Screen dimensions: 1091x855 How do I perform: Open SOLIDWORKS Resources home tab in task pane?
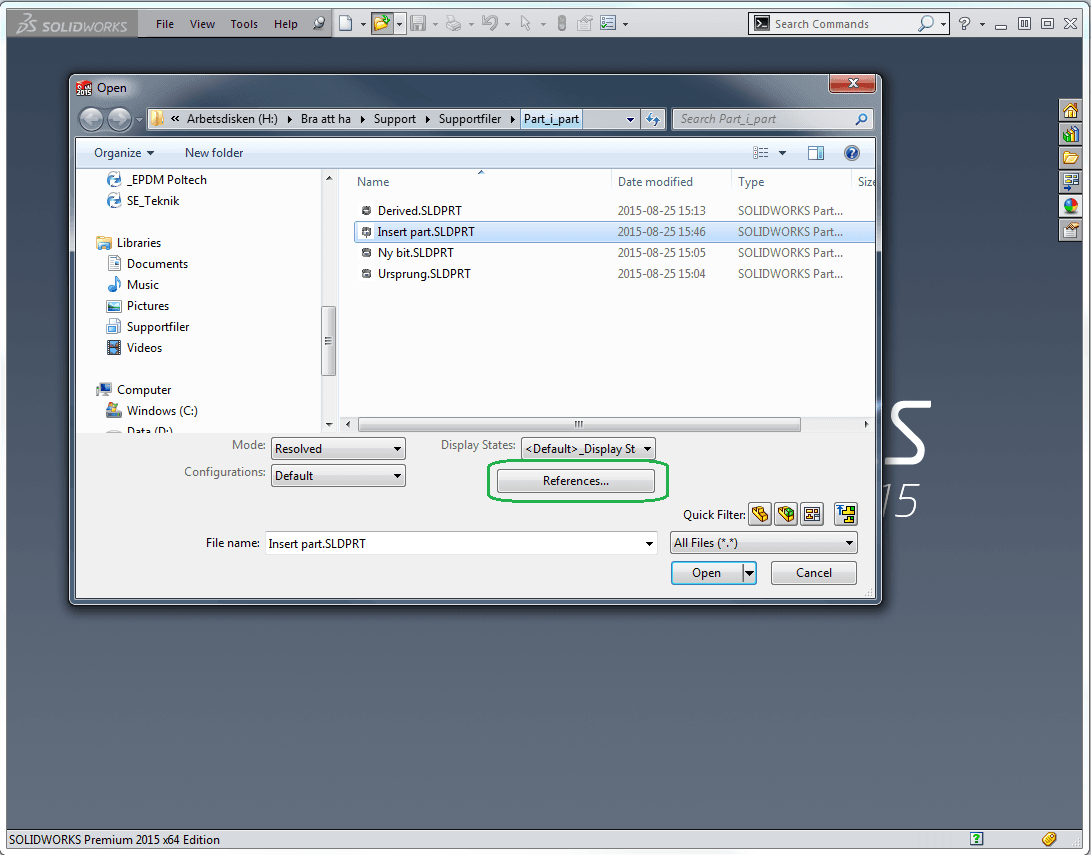coord(1071,111)
